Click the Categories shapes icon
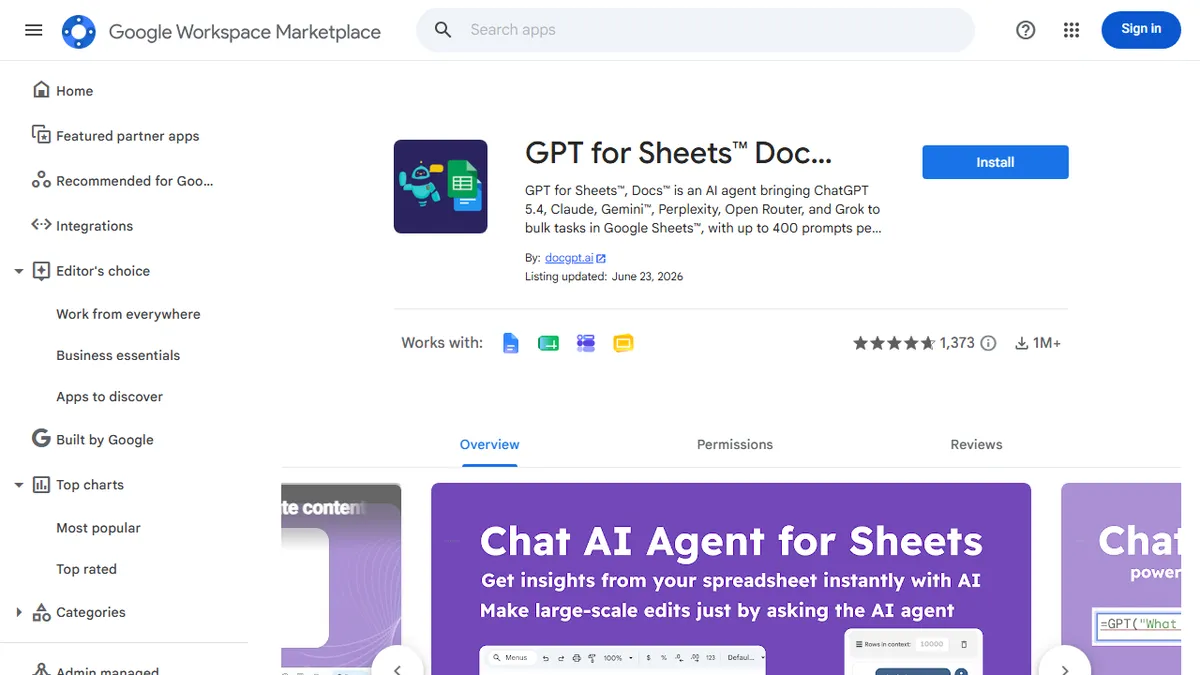 click(x=41, y=612)
